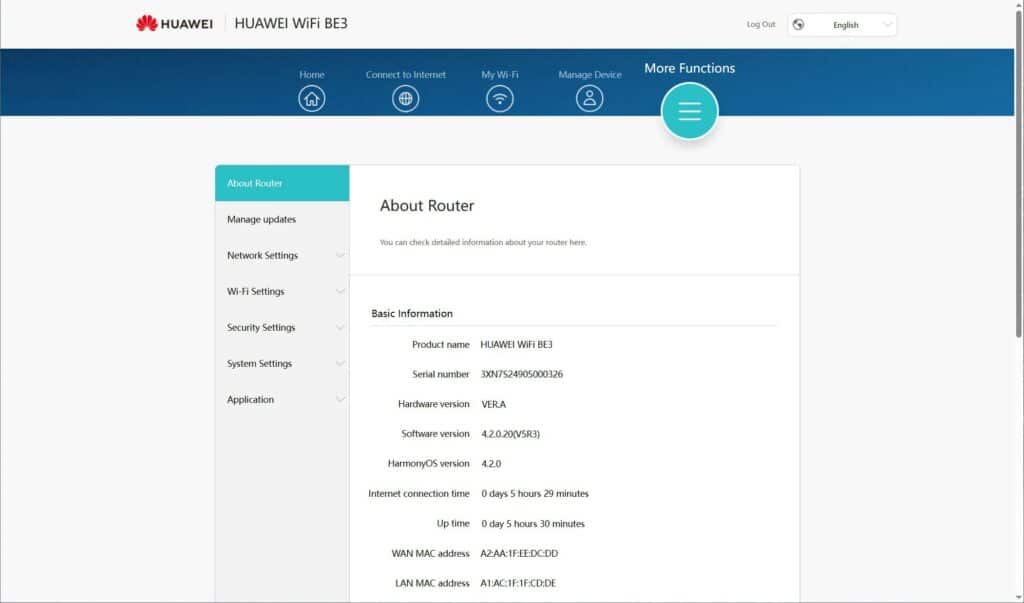This screenshot has height=603, width=1024.
Task: Click the Up time label
Action: pos(453,524)
